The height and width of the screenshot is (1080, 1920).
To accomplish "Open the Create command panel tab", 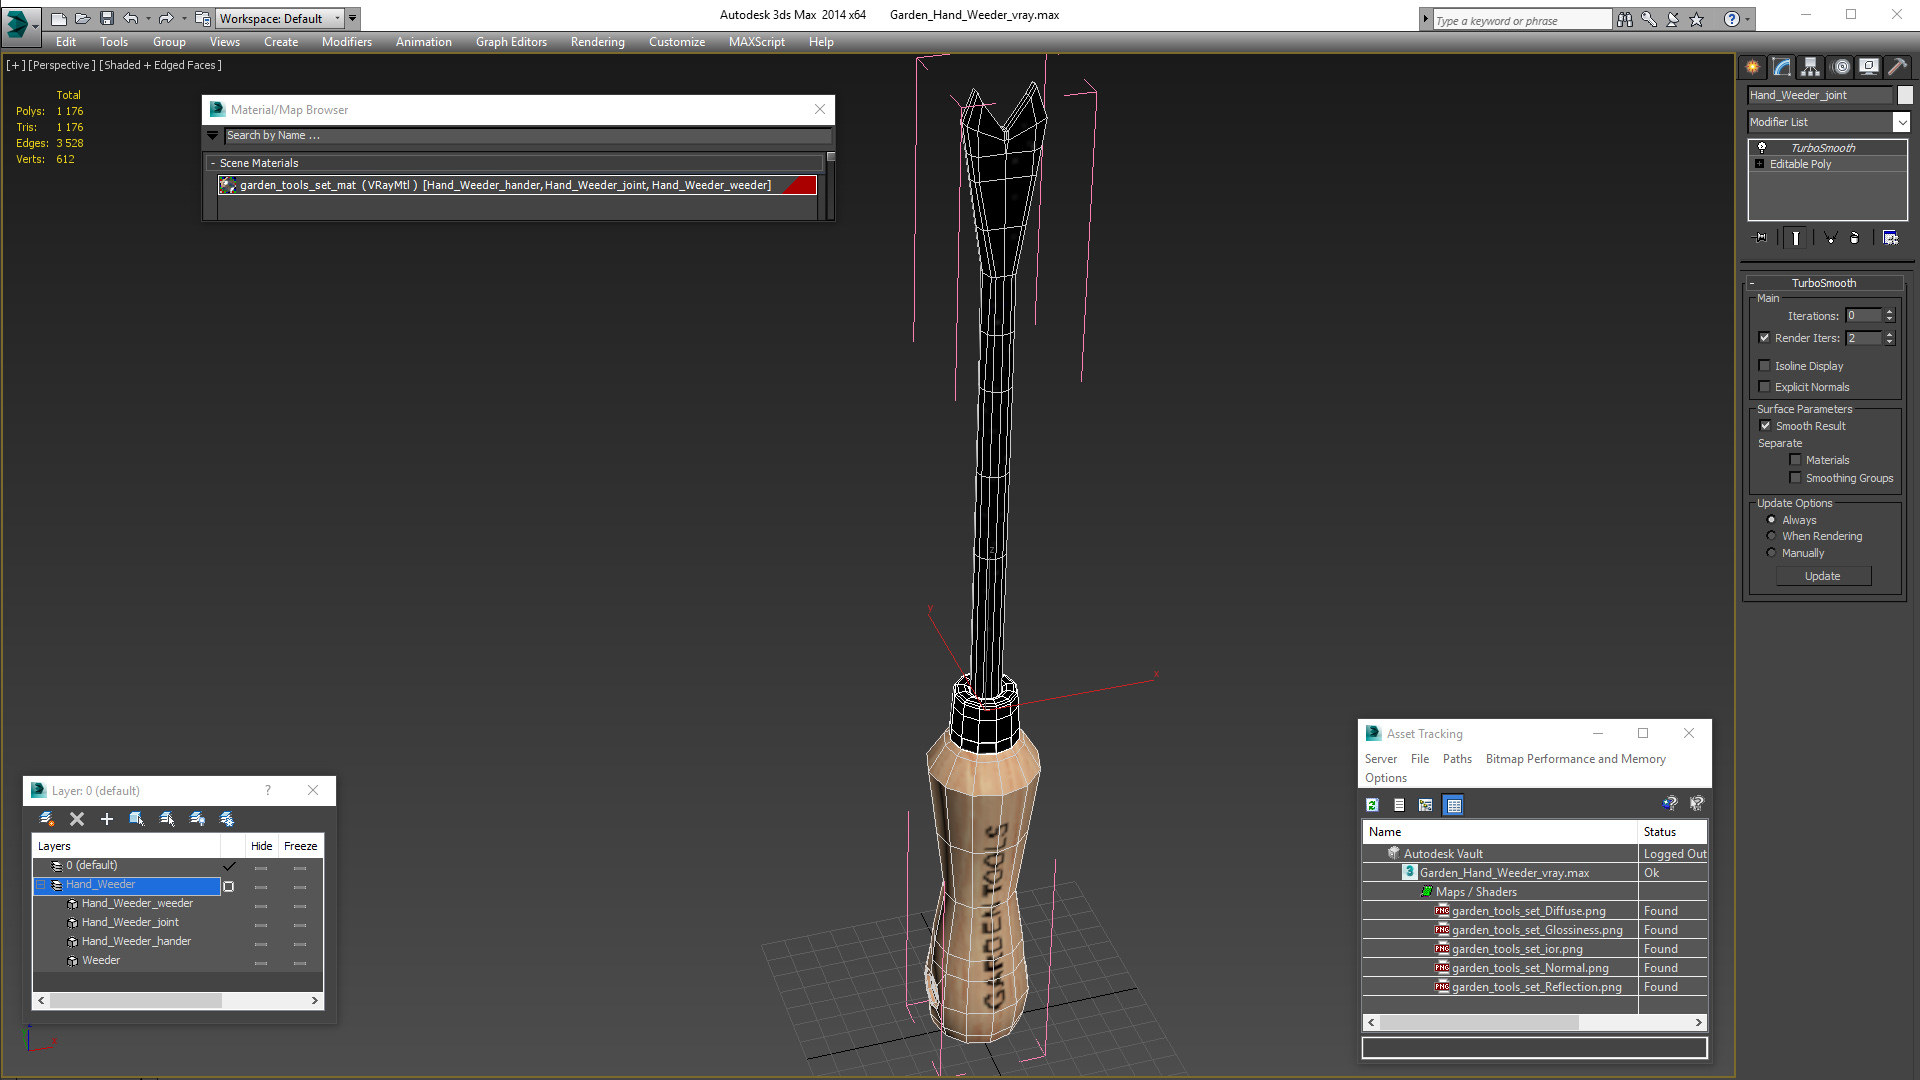I will coord(1753,67).
